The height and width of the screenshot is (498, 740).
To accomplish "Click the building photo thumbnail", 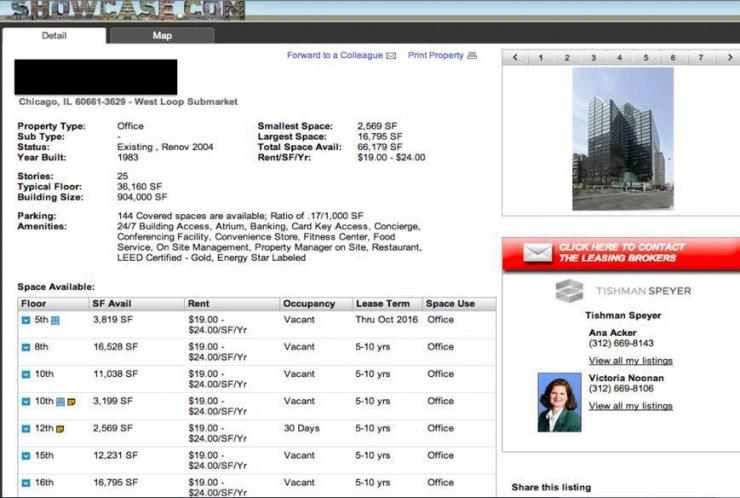I will (622, 139).
